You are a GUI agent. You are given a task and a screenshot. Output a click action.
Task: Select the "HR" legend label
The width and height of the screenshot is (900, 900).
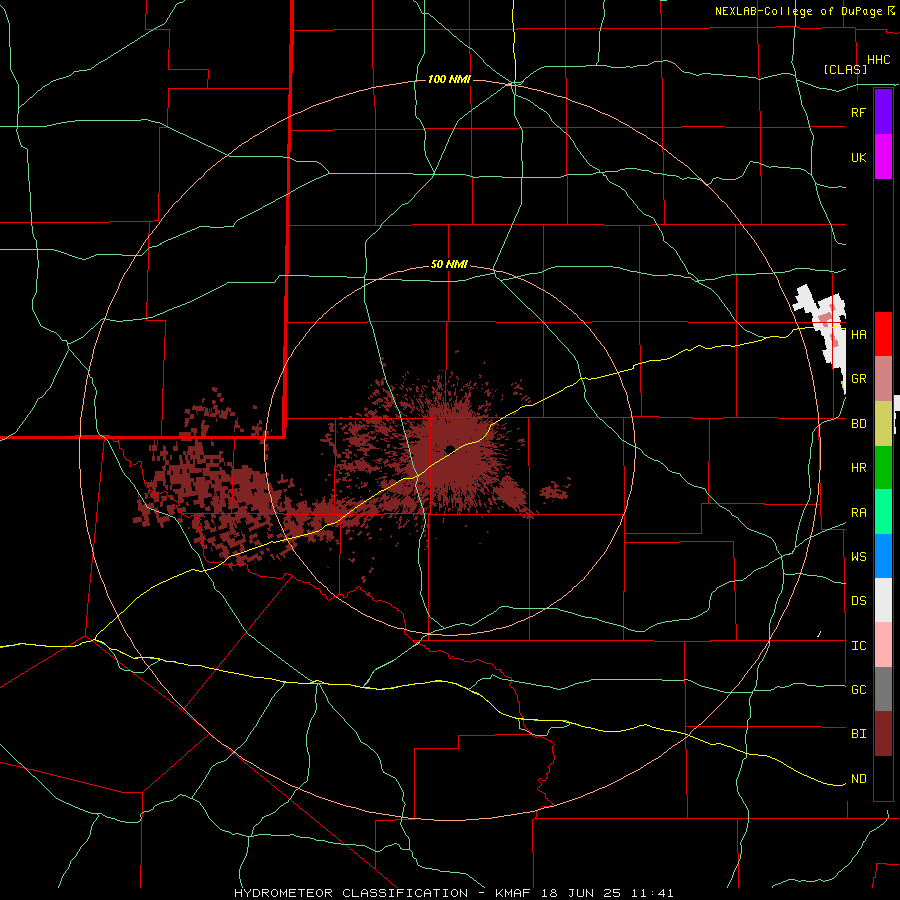click(858, 468)
